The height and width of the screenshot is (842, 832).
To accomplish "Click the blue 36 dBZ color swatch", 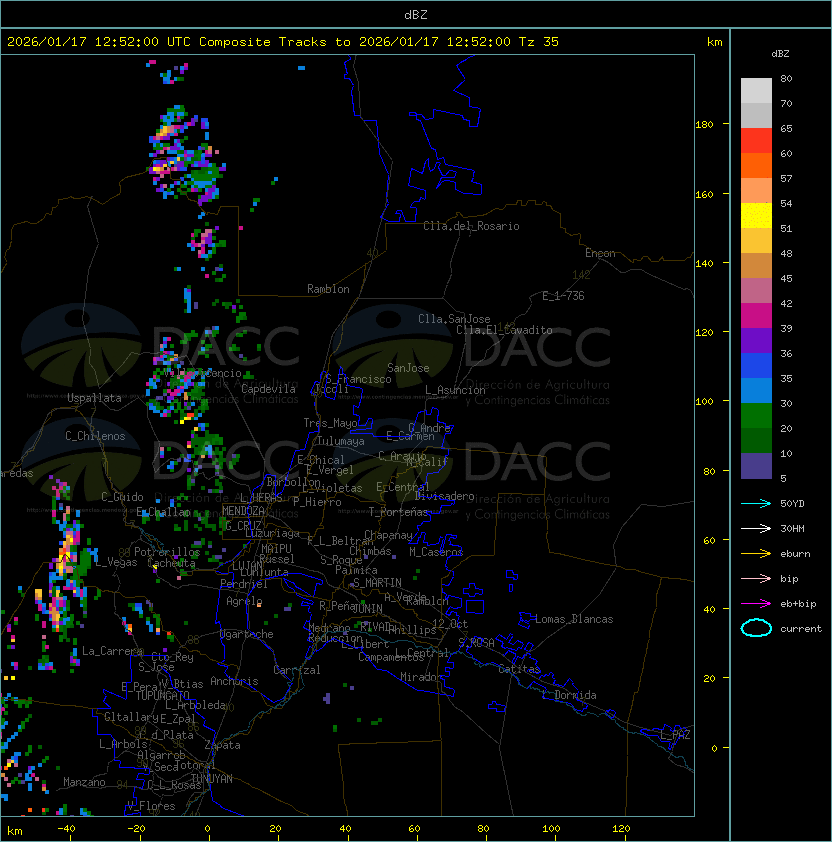I will (x=756, y=365).
